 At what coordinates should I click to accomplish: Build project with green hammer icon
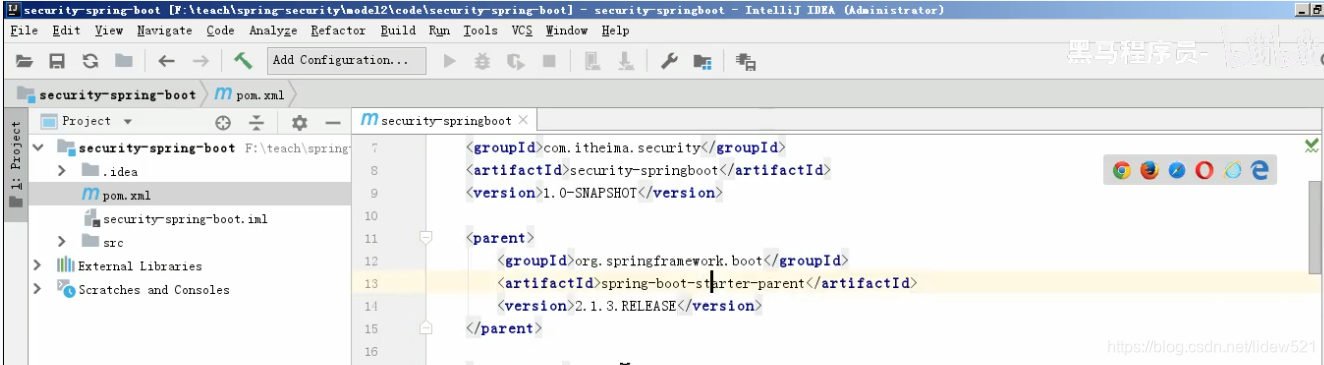[x=243, y=60]
